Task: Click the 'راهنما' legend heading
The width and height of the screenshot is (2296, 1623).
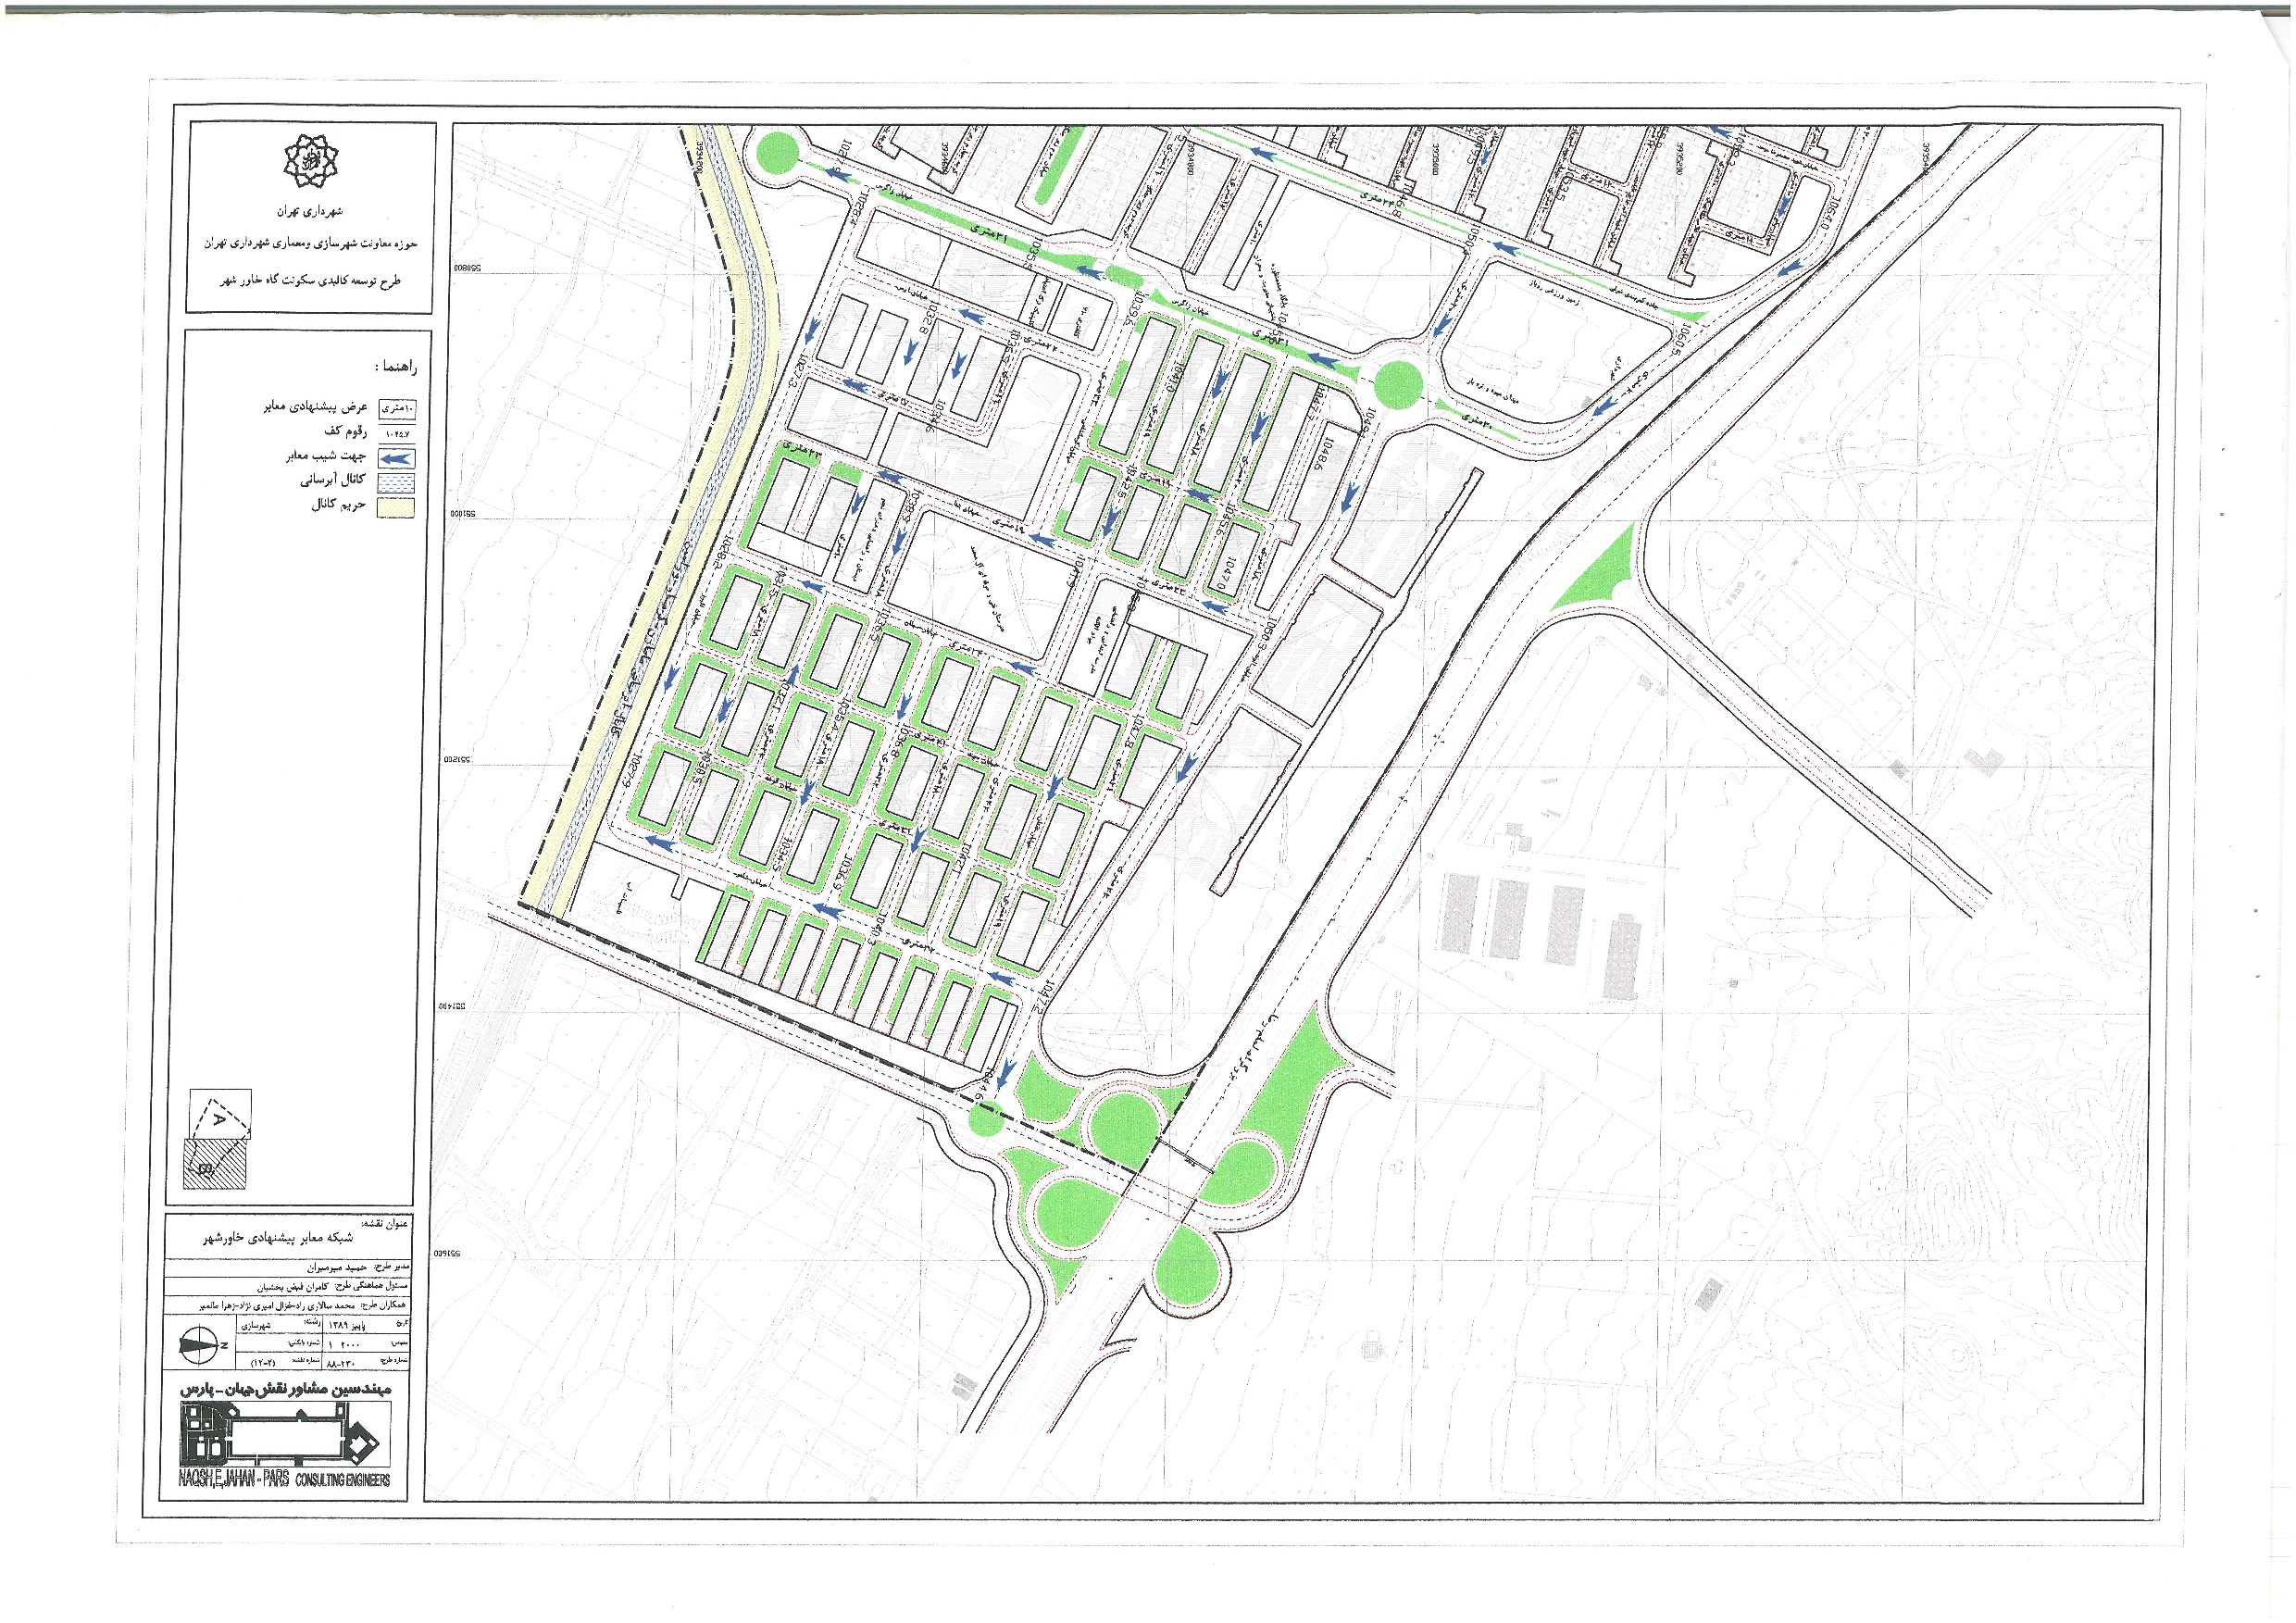Action: pos(394,367)
